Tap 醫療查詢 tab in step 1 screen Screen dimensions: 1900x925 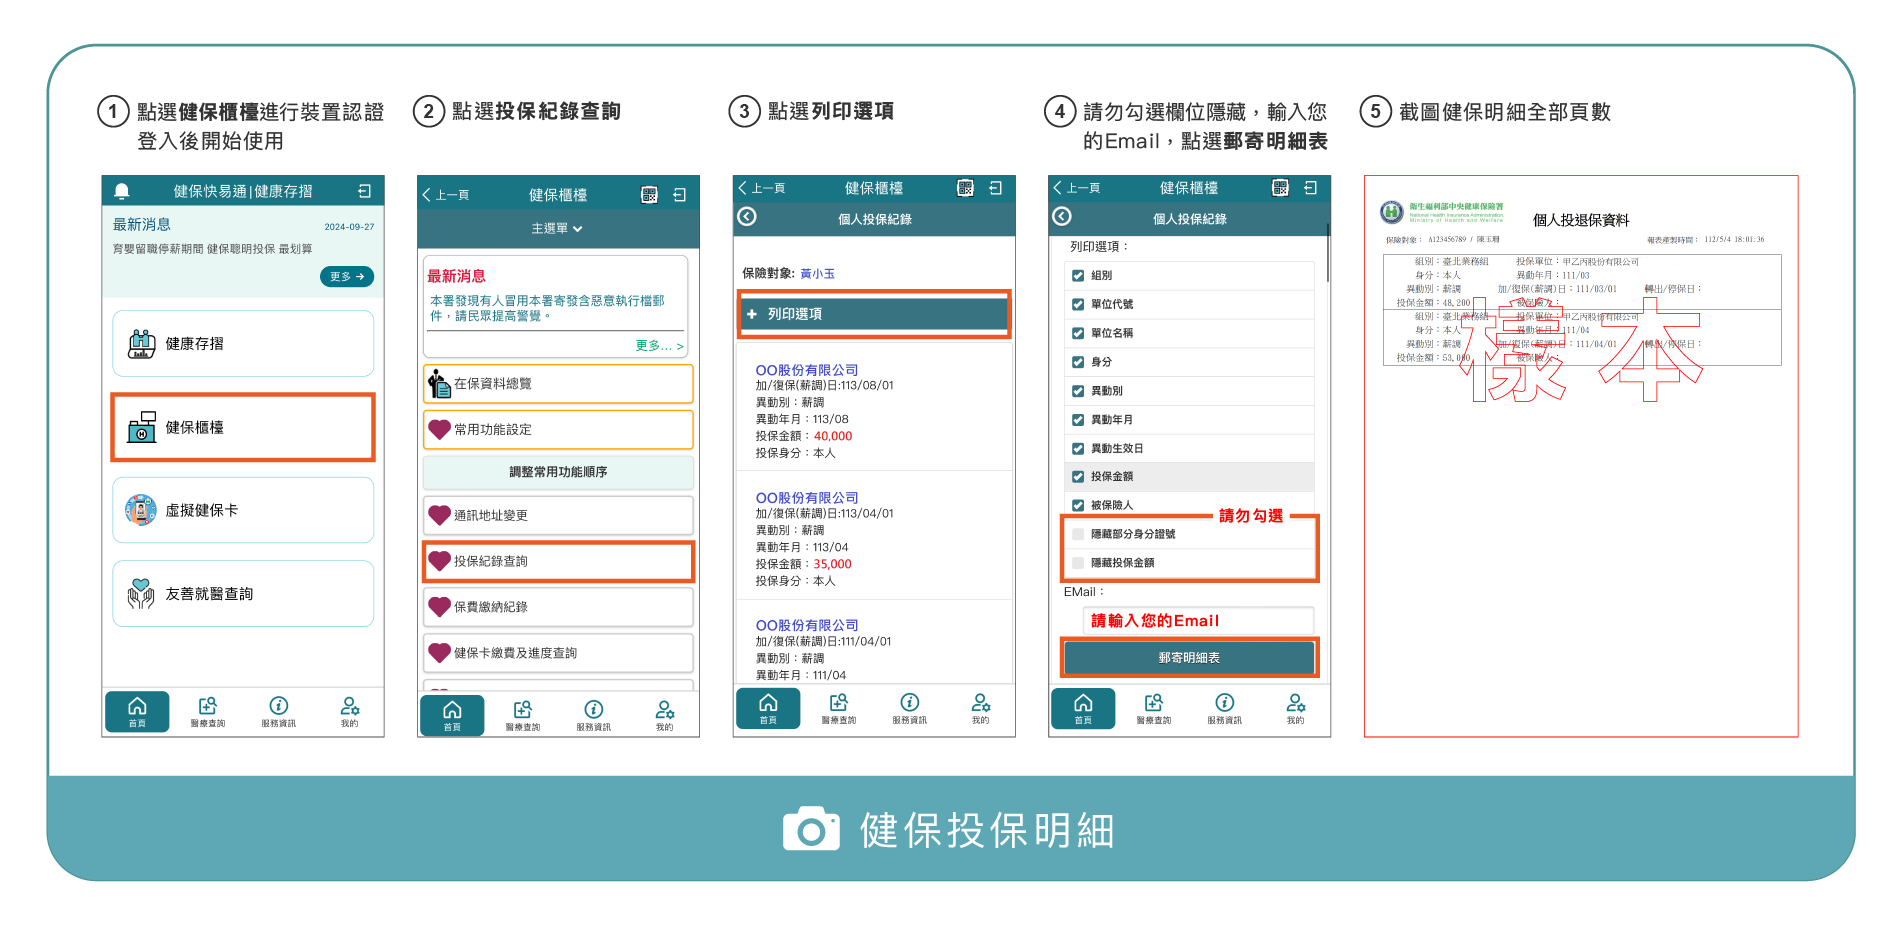(x=208, y=712)
